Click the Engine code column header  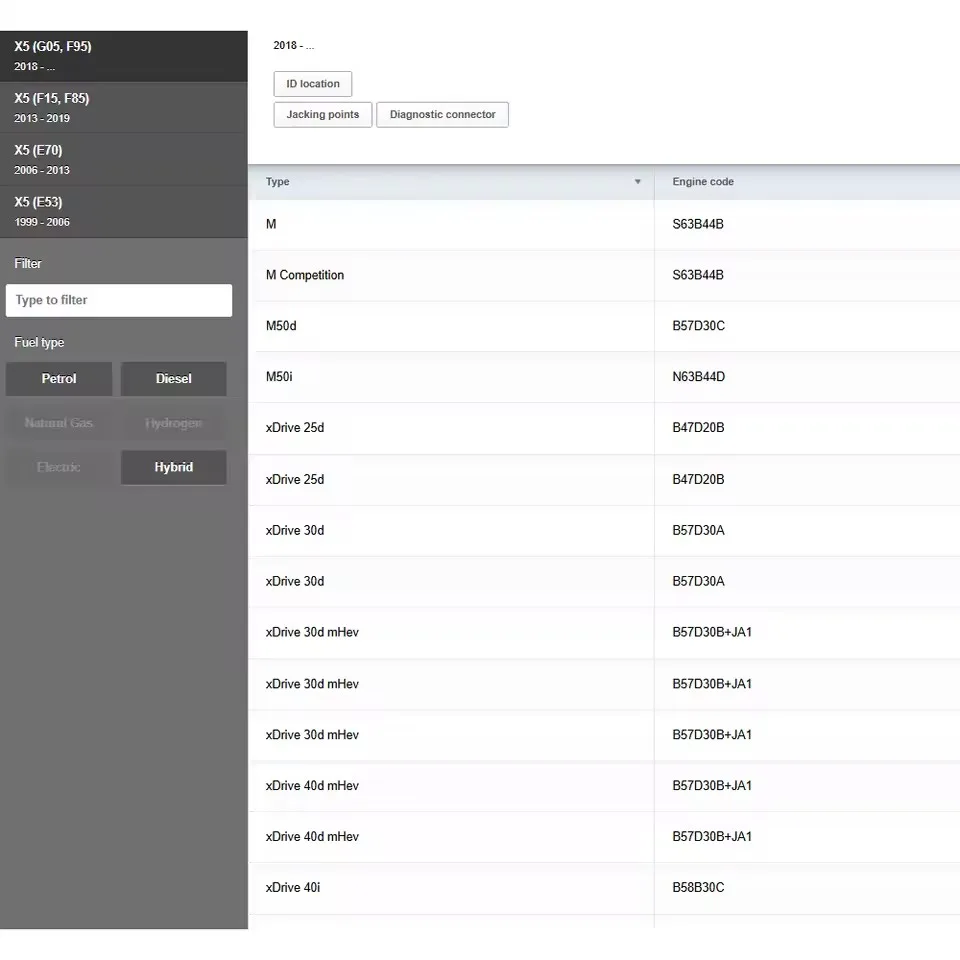[807, 182]
